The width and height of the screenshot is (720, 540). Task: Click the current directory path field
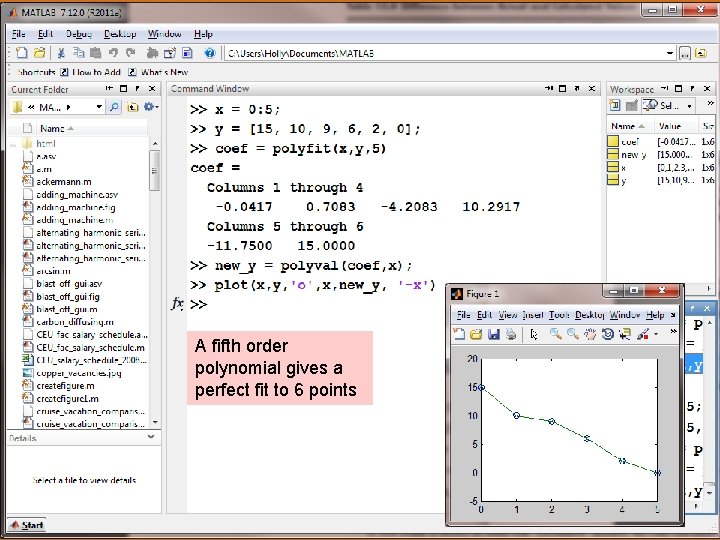[x=444, y=54]
